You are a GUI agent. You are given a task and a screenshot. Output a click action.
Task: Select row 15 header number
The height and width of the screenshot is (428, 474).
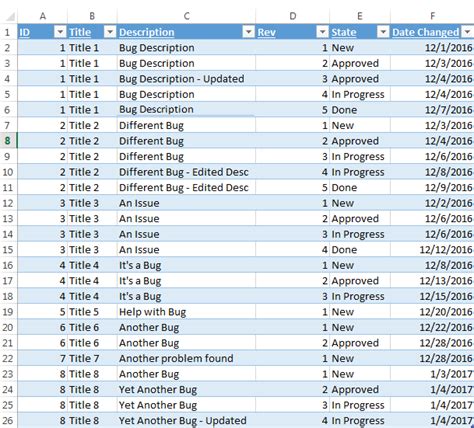point(8,250)
